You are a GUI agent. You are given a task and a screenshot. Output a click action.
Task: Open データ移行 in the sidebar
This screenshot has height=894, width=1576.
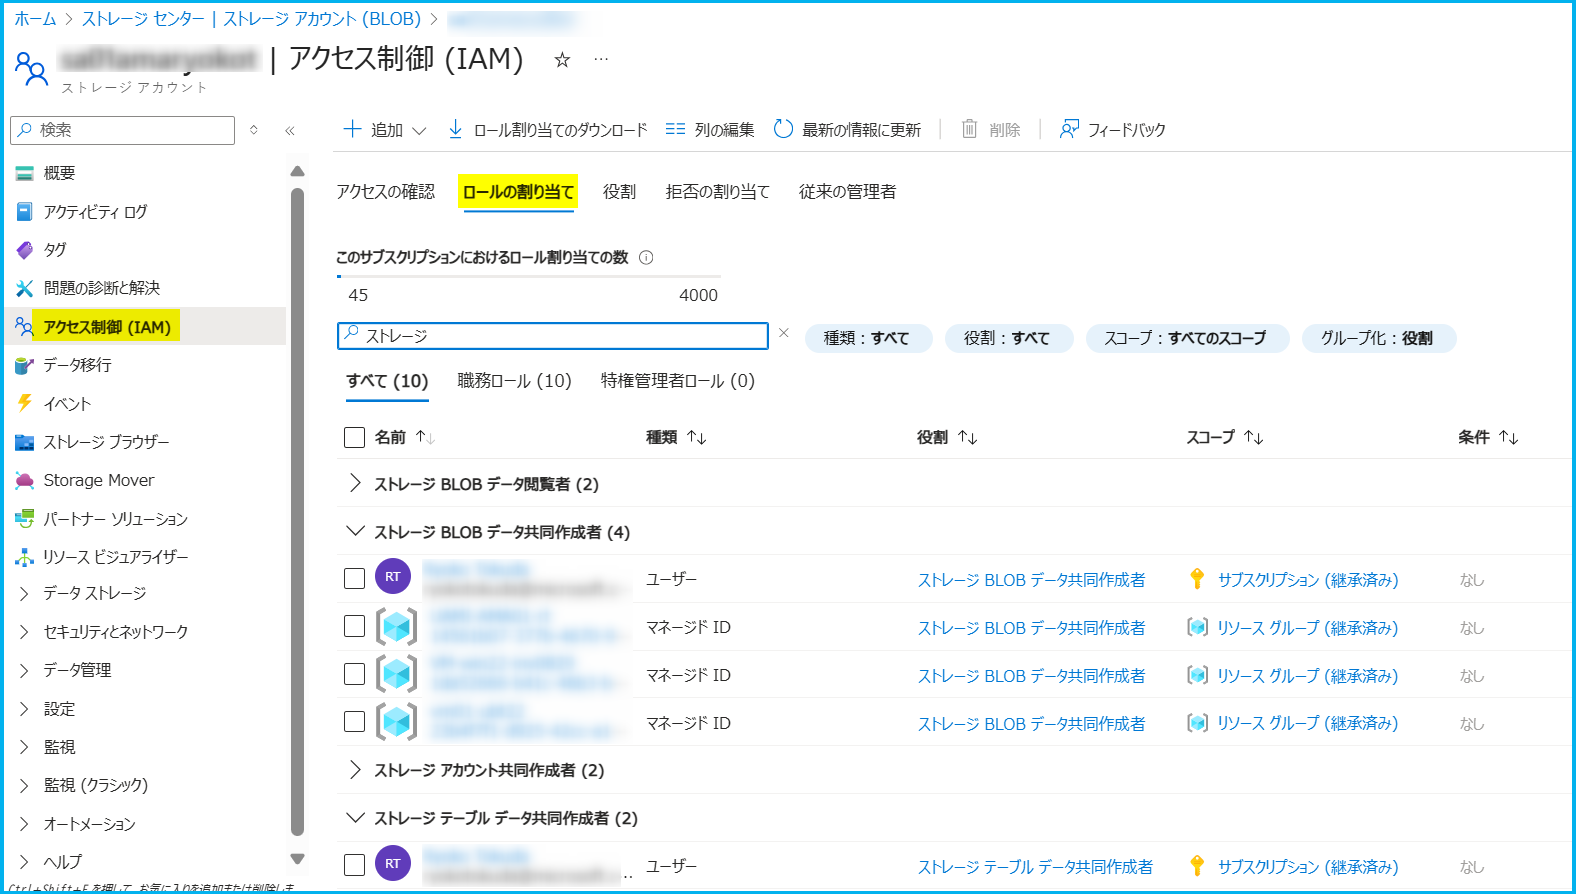click(77, 365)
